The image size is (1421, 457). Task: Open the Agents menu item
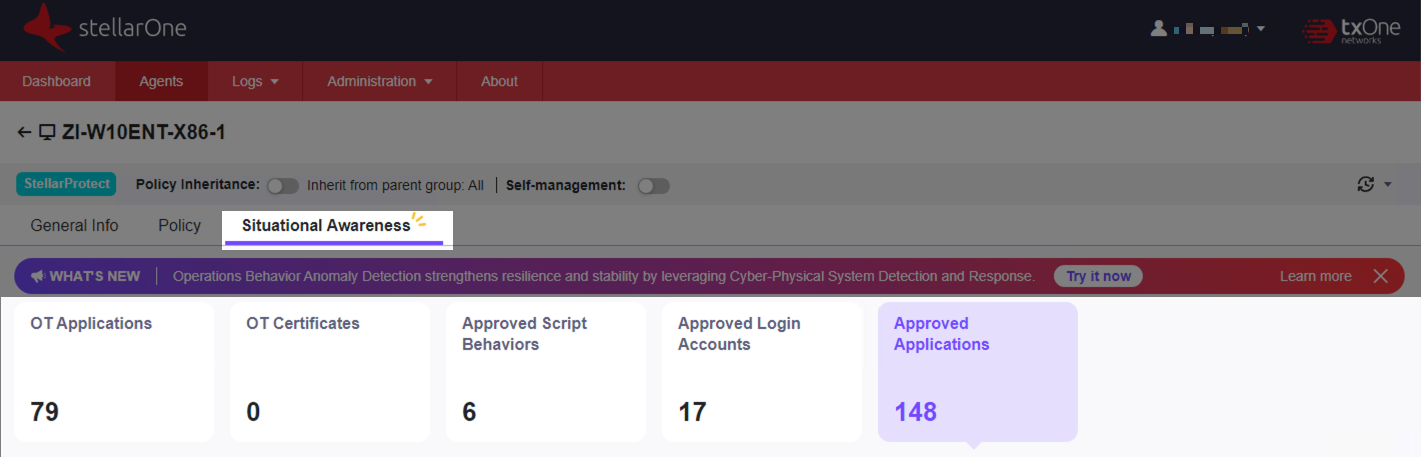click(x=161, y=81)
